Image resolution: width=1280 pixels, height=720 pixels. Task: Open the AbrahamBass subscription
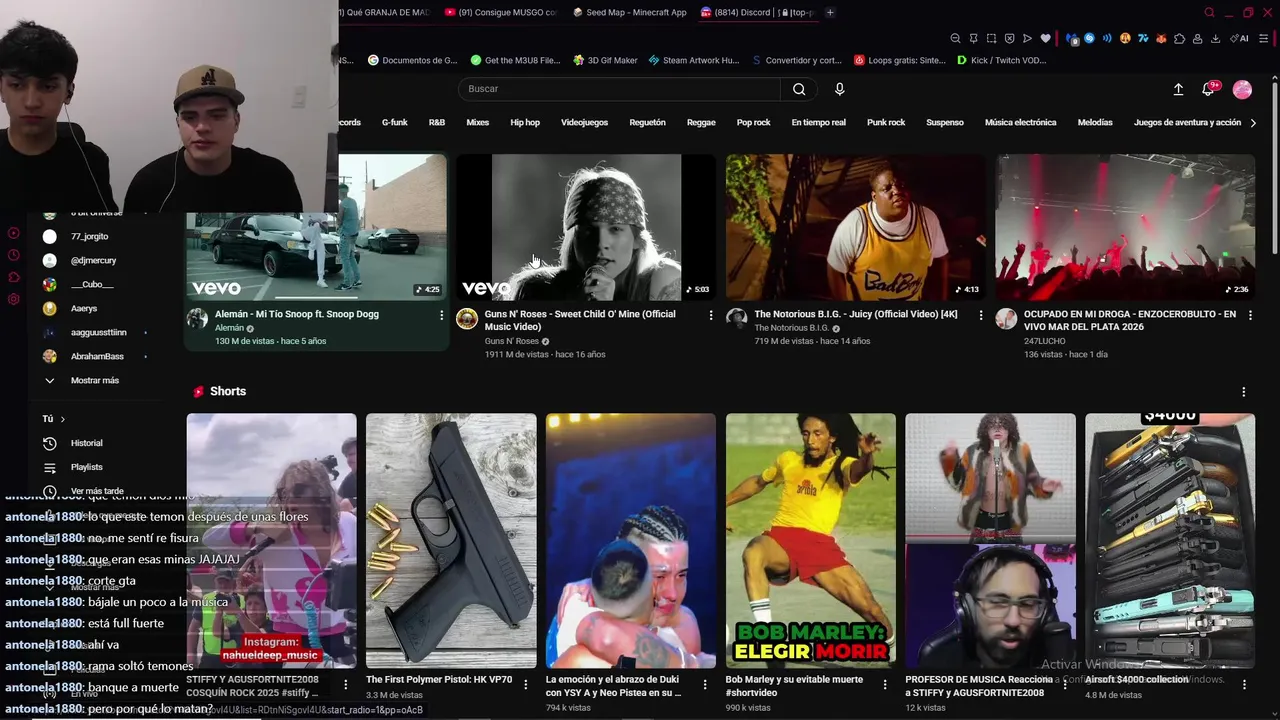tap(97, 356)
